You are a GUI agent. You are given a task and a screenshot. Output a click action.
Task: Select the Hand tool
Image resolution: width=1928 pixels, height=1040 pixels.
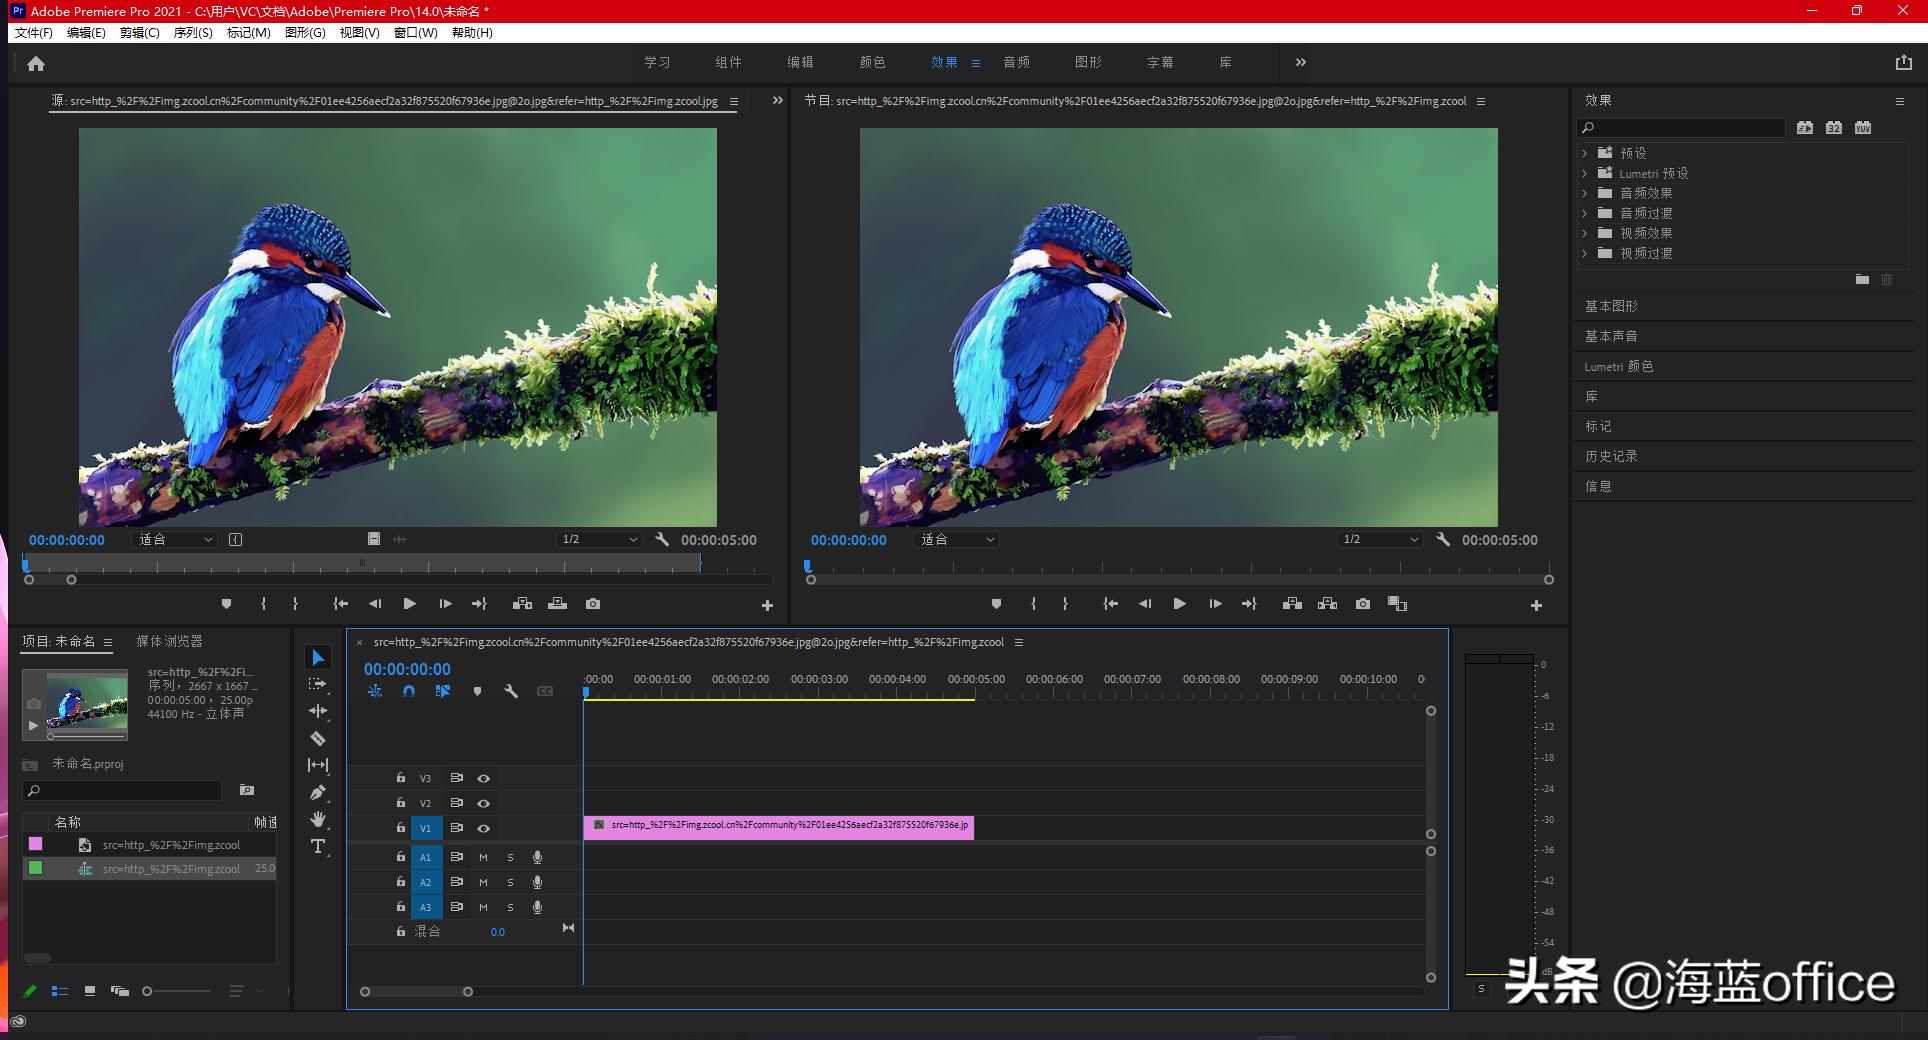(318, 819)
